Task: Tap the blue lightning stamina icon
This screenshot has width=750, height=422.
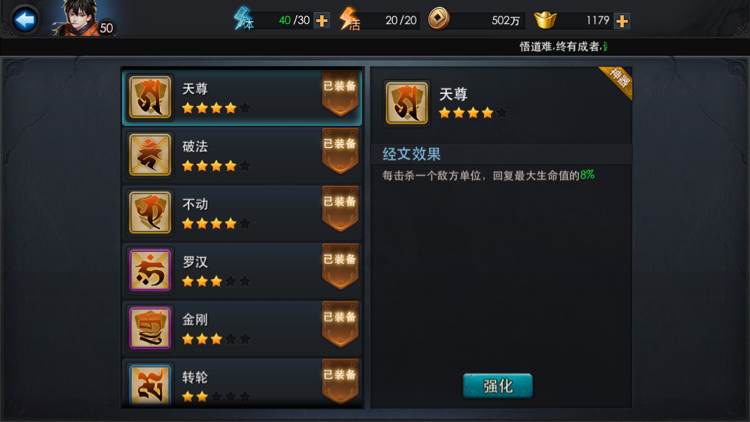Action: click(243, 19)
